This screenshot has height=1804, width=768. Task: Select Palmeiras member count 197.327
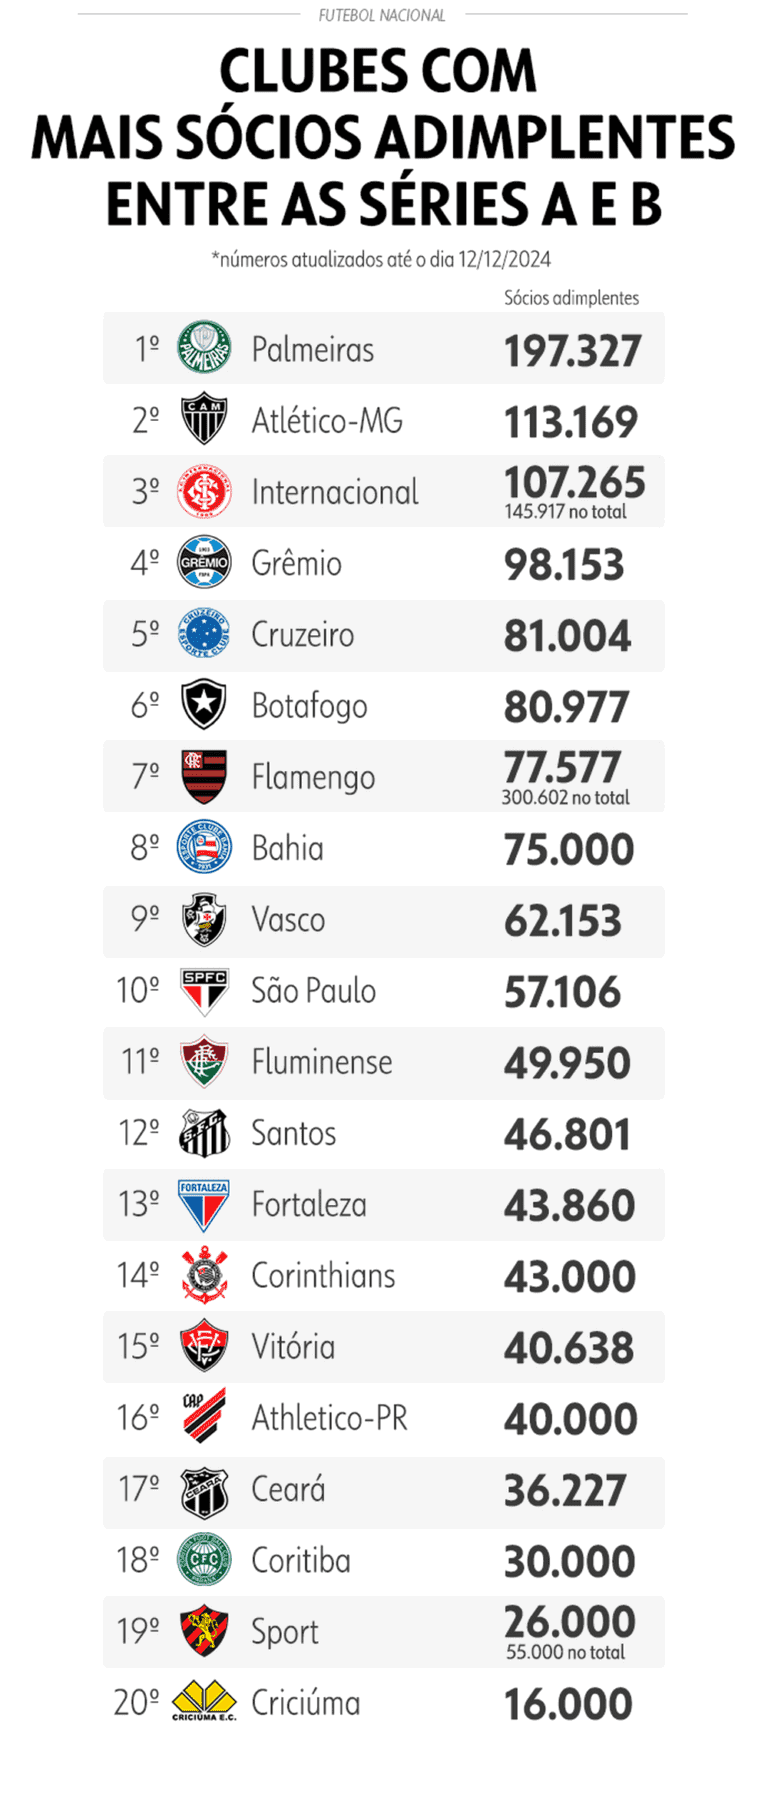pyautogui.click(x=572, y=351)
